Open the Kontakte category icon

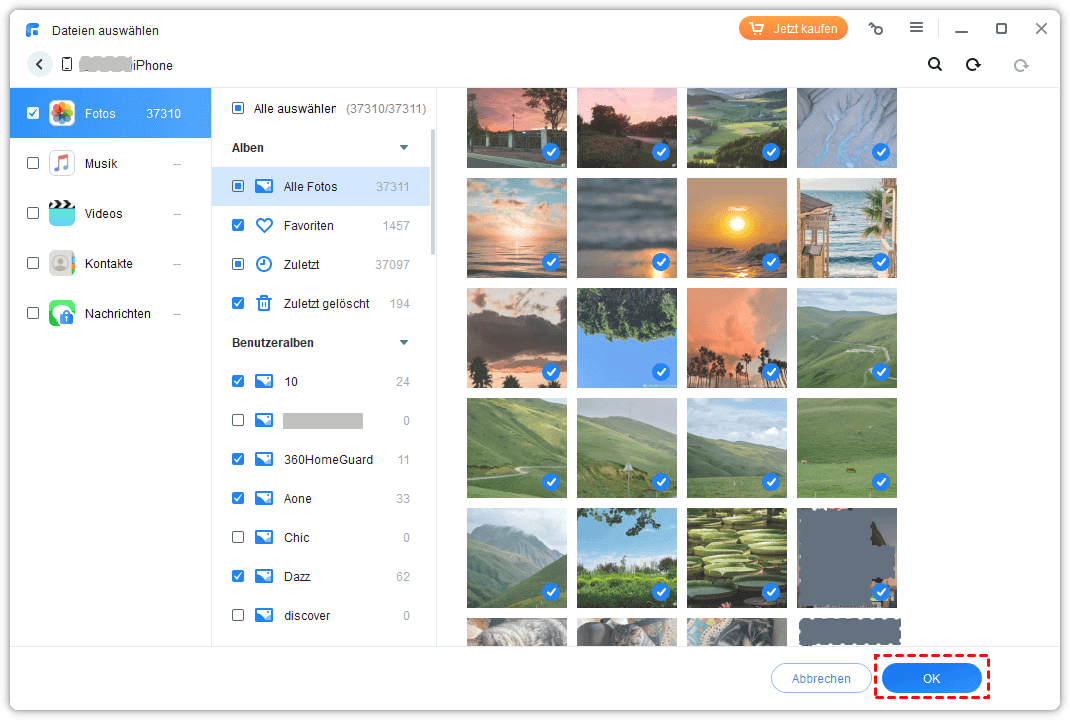[x=62, y=264]
